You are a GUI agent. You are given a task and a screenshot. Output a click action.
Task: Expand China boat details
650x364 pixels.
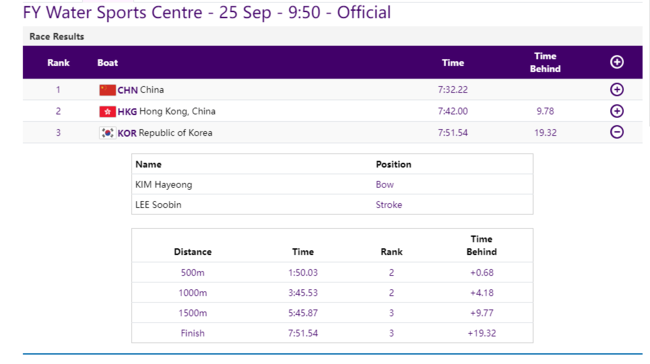(x=616, y=90)
